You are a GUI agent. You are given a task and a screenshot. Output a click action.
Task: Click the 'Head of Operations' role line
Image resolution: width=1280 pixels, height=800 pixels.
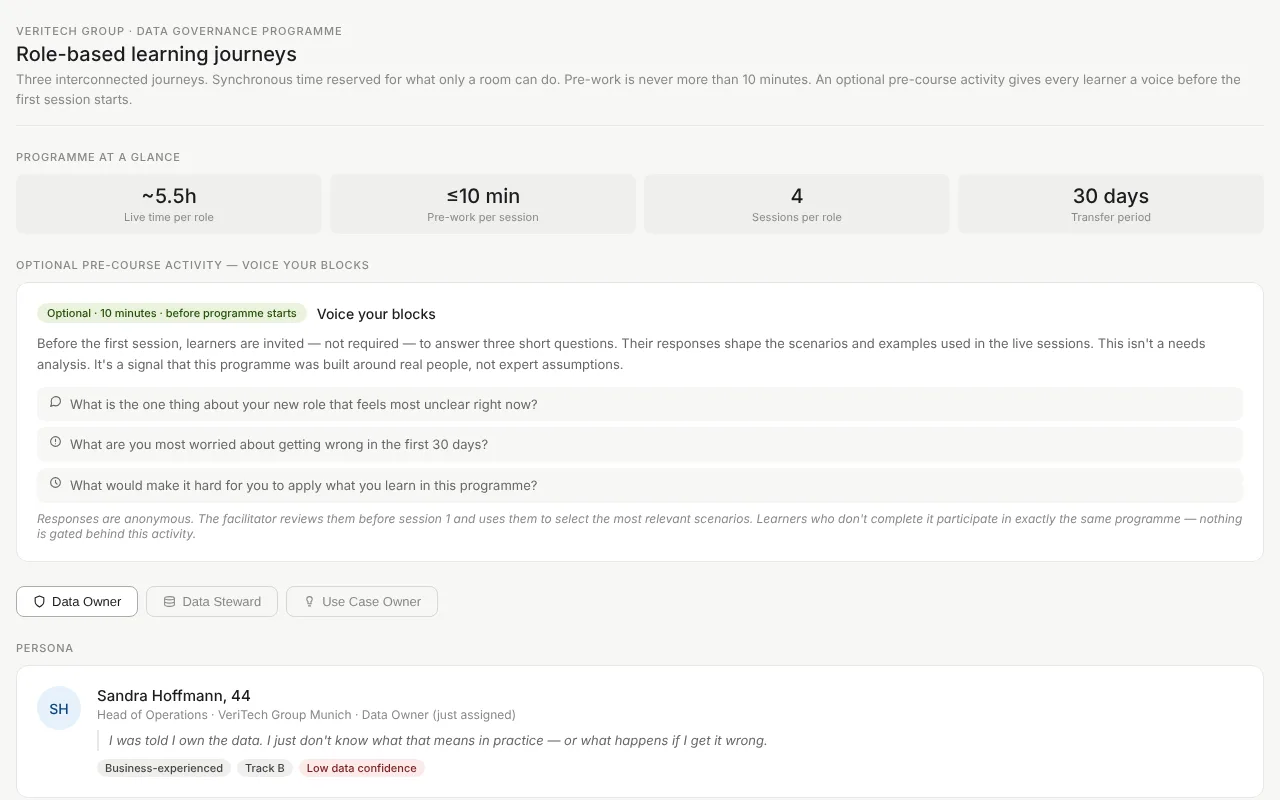point(306,715)
